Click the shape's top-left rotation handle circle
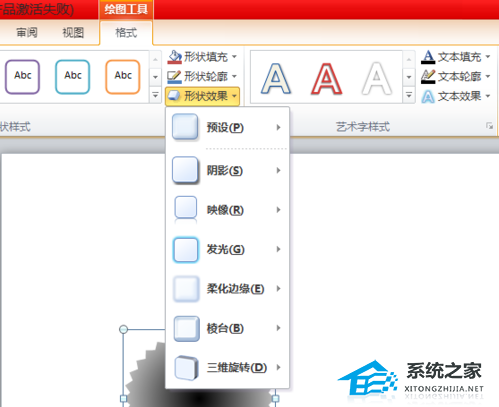Viewport: 499px width, 407px height. (x=123, y=329)
